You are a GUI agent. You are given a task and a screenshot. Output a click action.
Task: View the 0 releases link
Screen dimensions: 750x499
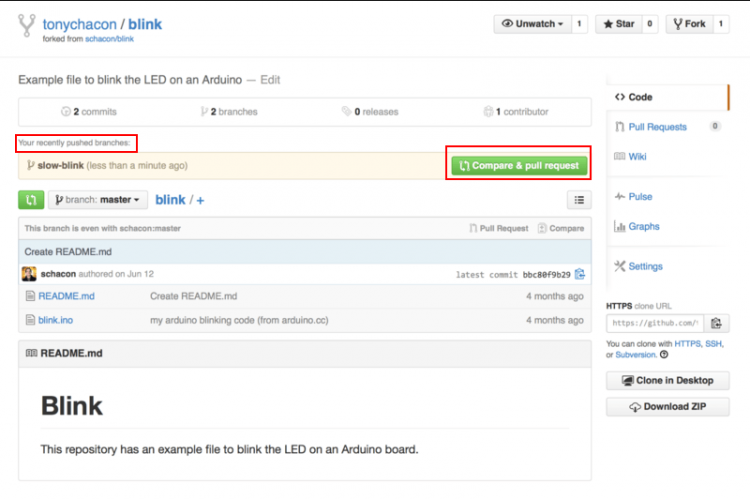(x=370, y=111)
